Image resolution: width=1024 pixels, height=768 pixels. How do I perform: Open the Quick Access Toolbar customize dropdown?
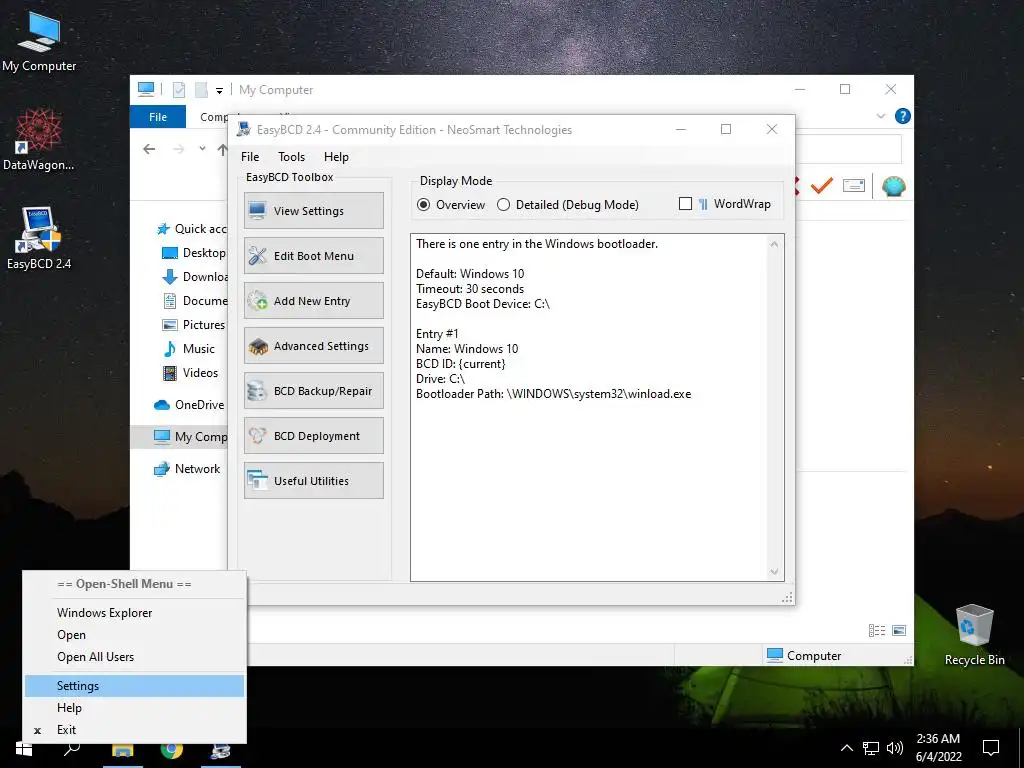219,90
